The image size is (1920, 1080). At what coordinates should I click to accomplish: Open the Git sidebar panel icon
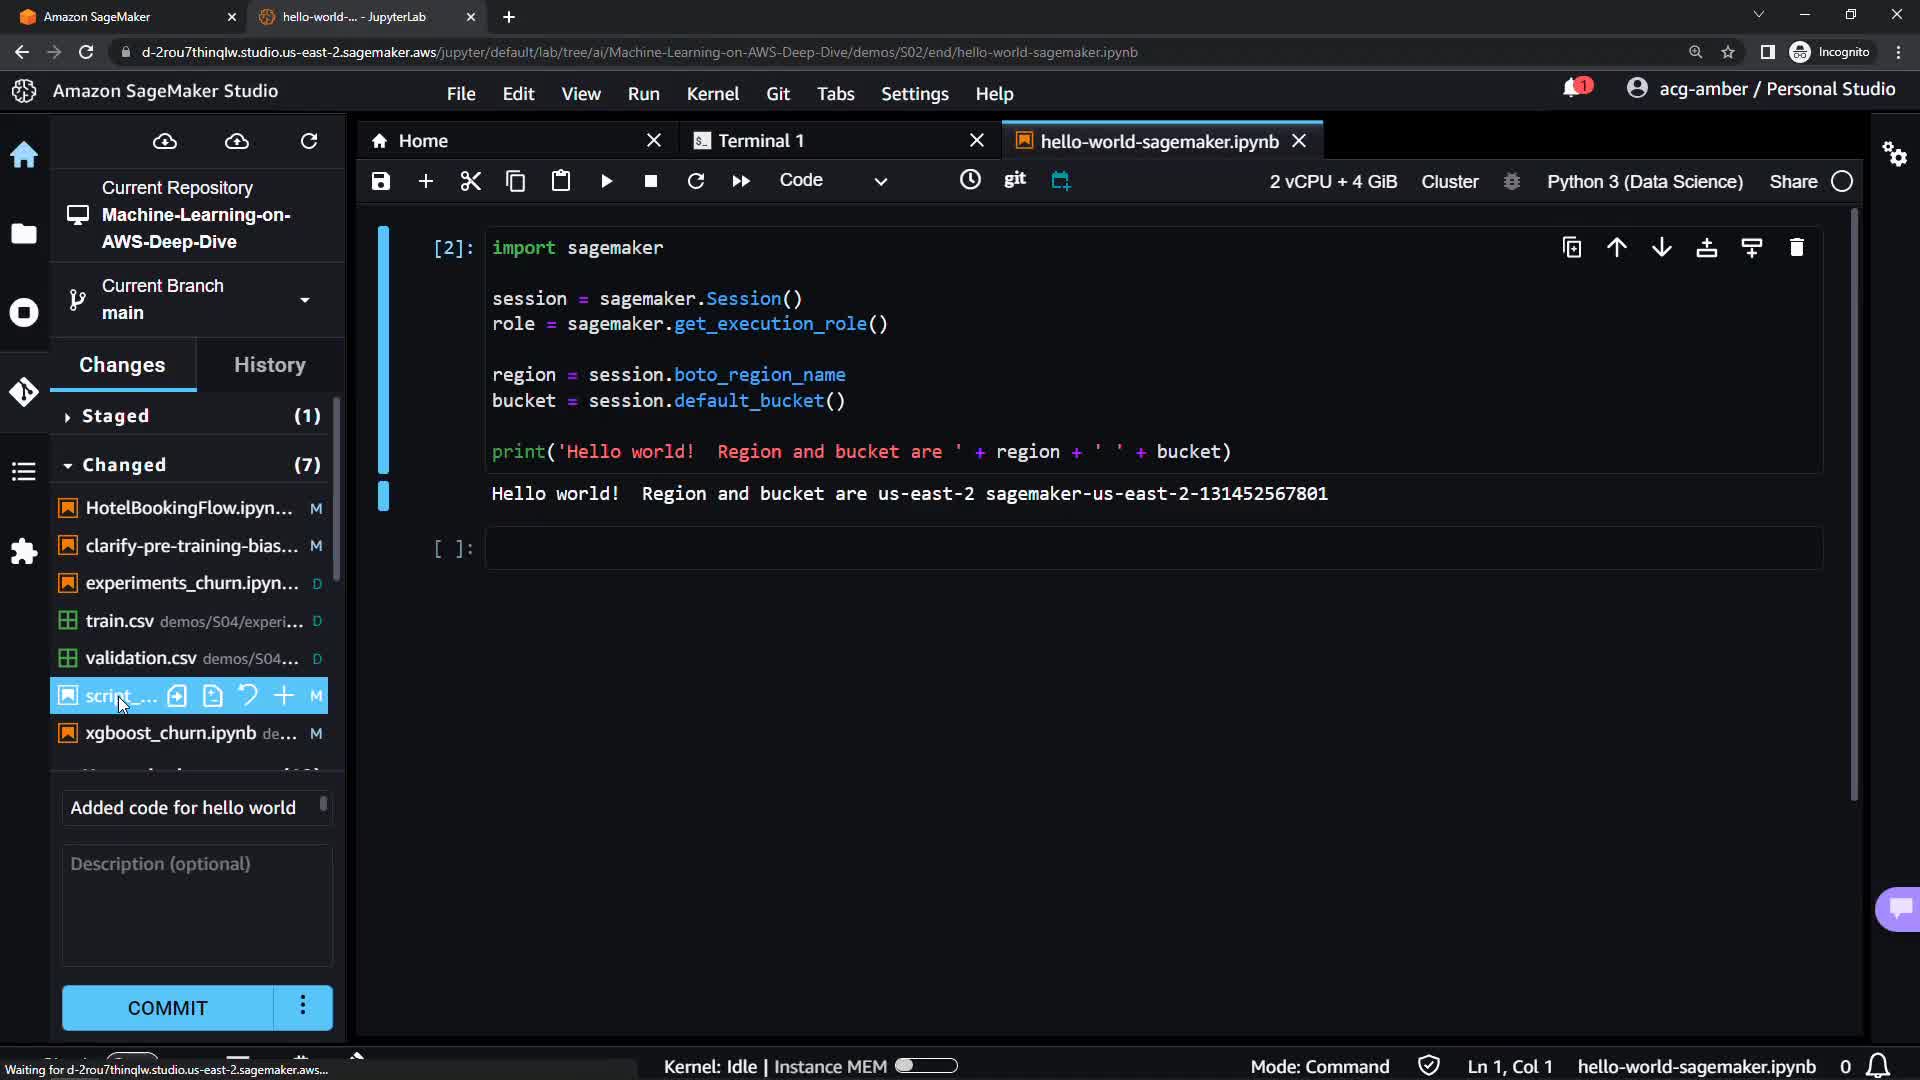click(x=24, y=392)
